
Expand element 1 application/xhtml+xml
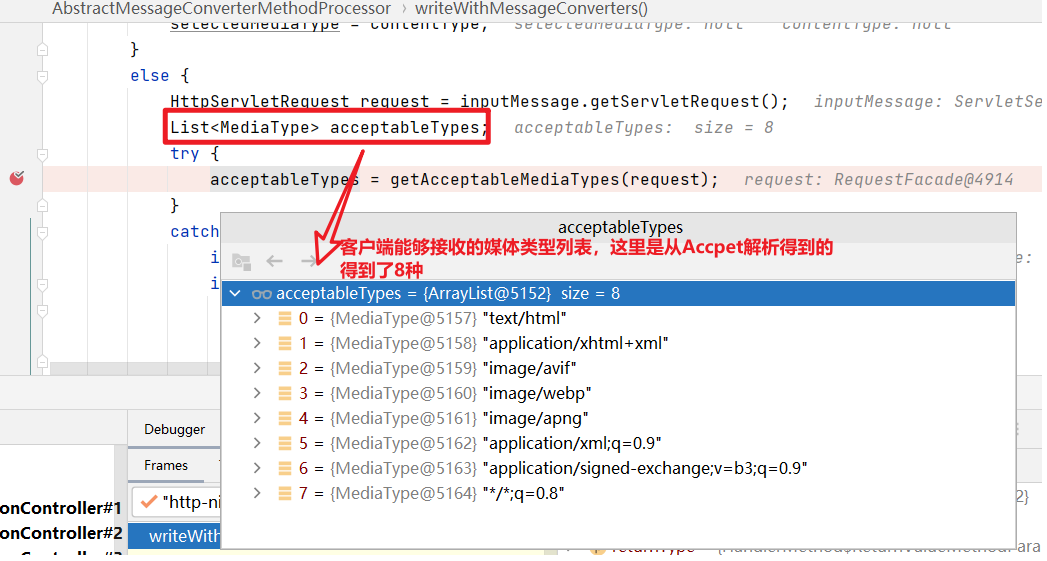coord(257,344)
